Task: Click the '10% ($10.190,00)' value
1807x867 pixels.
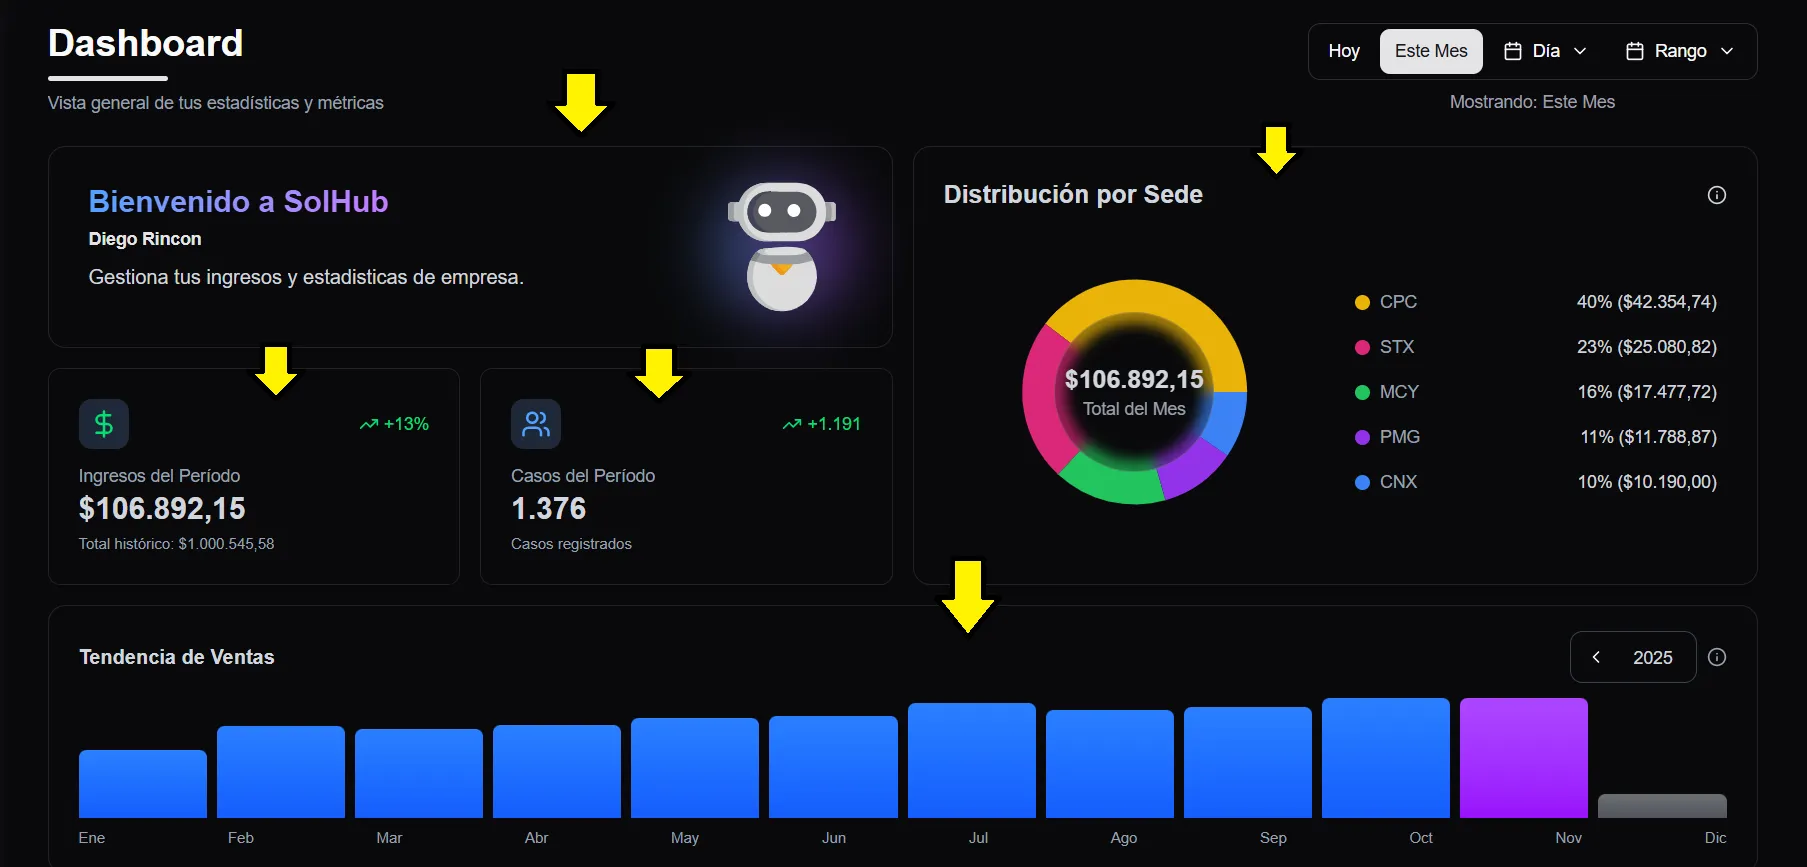Action: point(1647,482)
